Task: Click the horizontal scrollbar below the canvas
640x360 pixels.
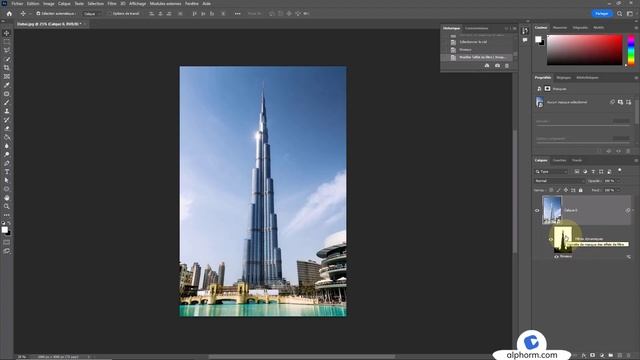Action: [x=302, y=357]
